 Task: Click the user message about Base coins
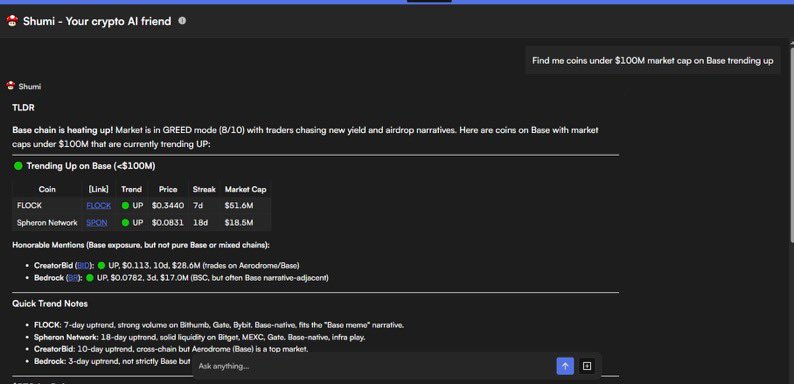coord(653,61)
